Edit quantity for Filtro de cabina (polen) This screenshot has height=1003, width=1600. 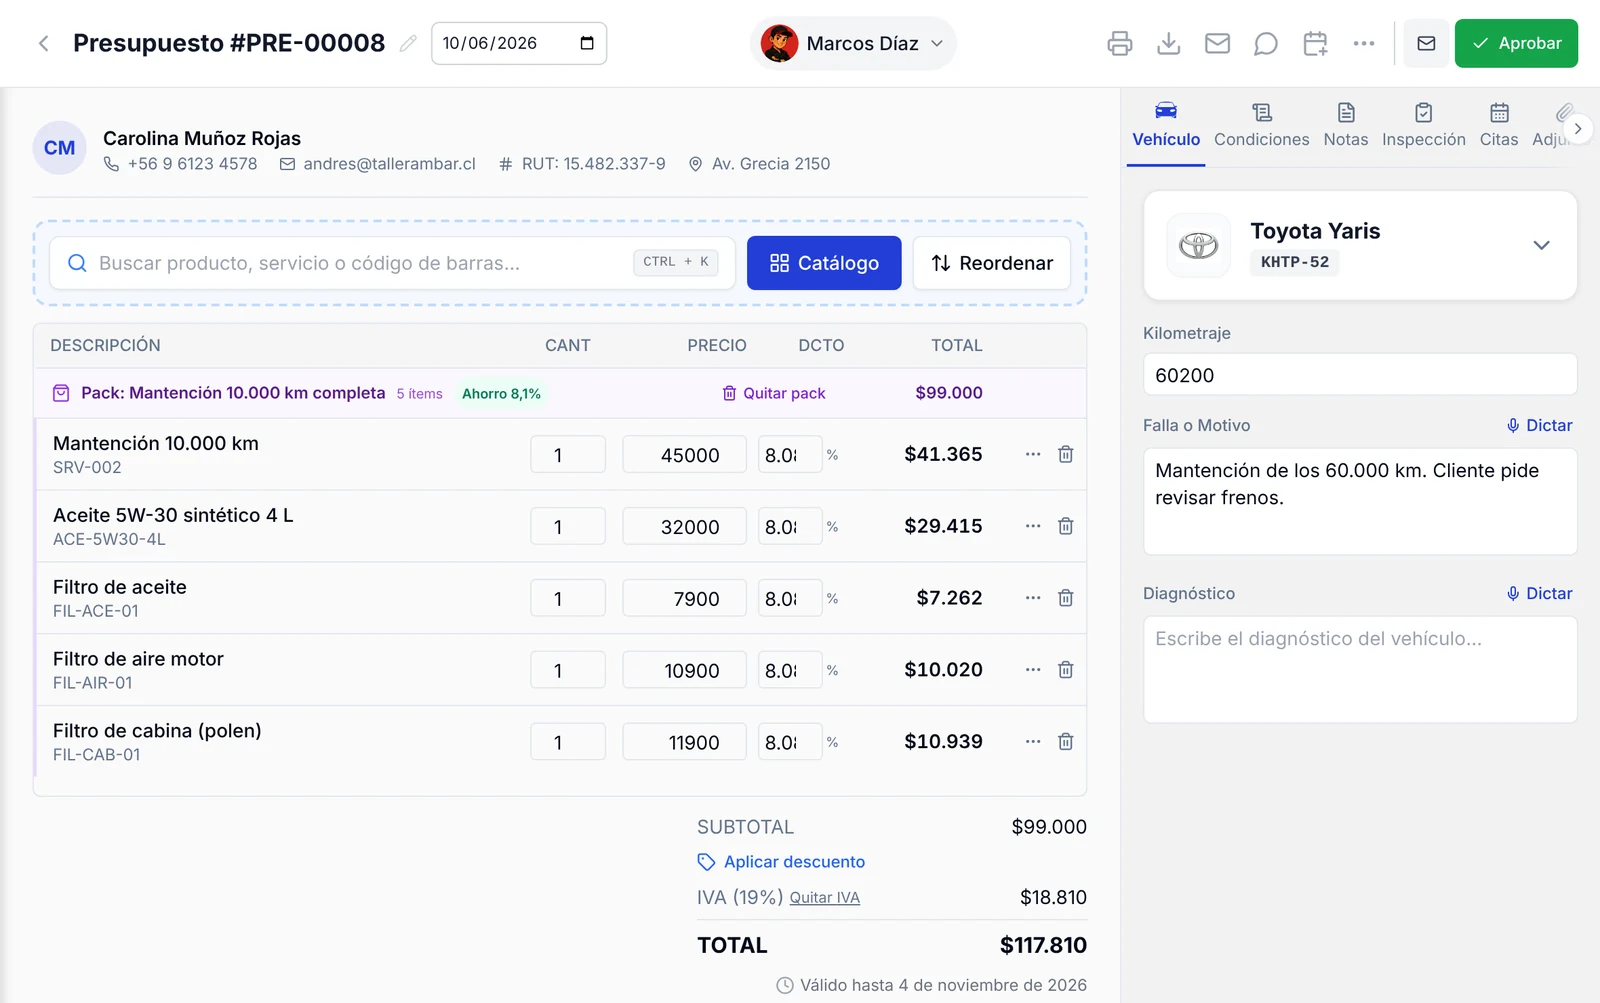[x=568, y=743]
